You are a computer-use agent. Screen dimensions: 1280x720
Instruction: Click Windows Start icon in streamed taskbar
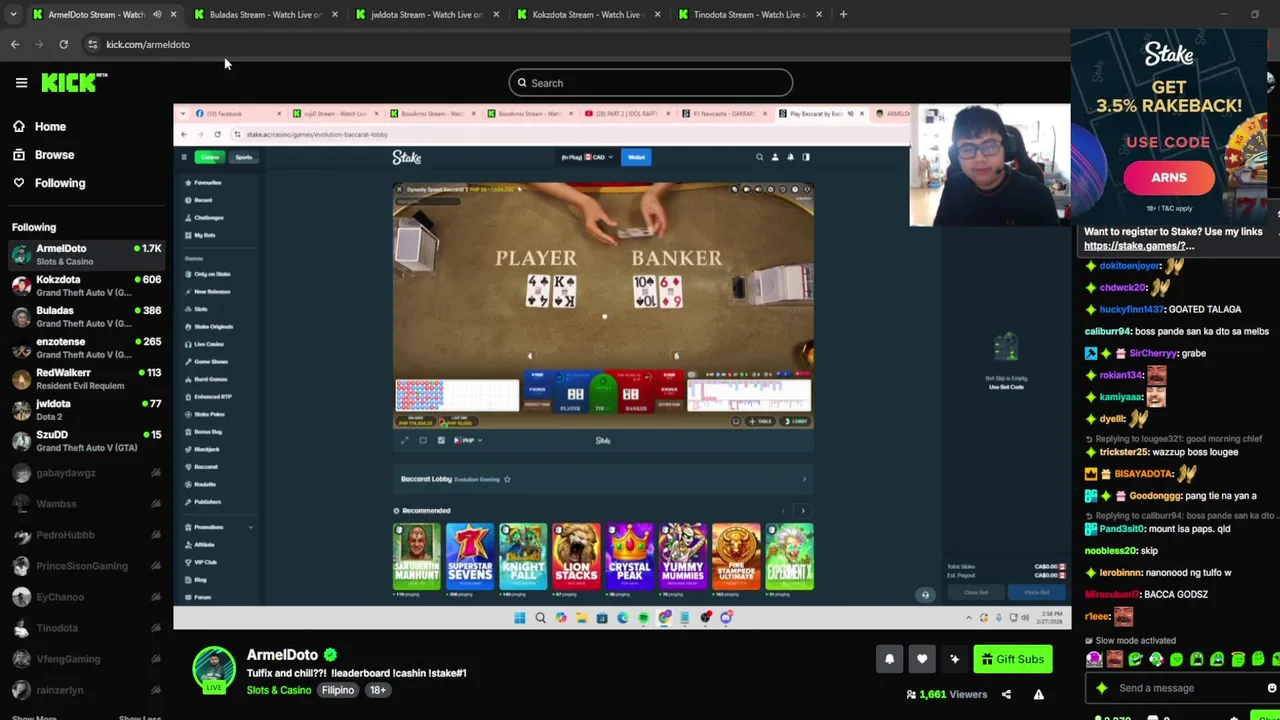[x=519, y=617]
